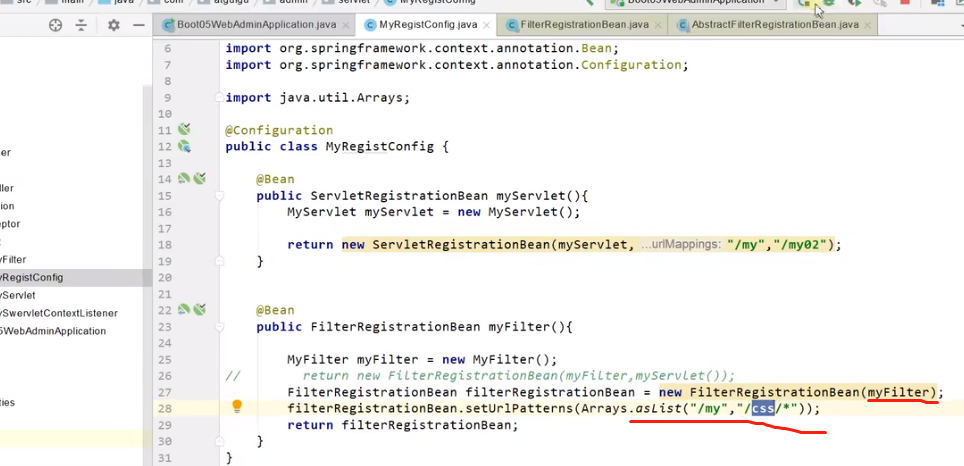Click the @Bean annotation on line 22

pyautogui.click(x=275, y=310)
